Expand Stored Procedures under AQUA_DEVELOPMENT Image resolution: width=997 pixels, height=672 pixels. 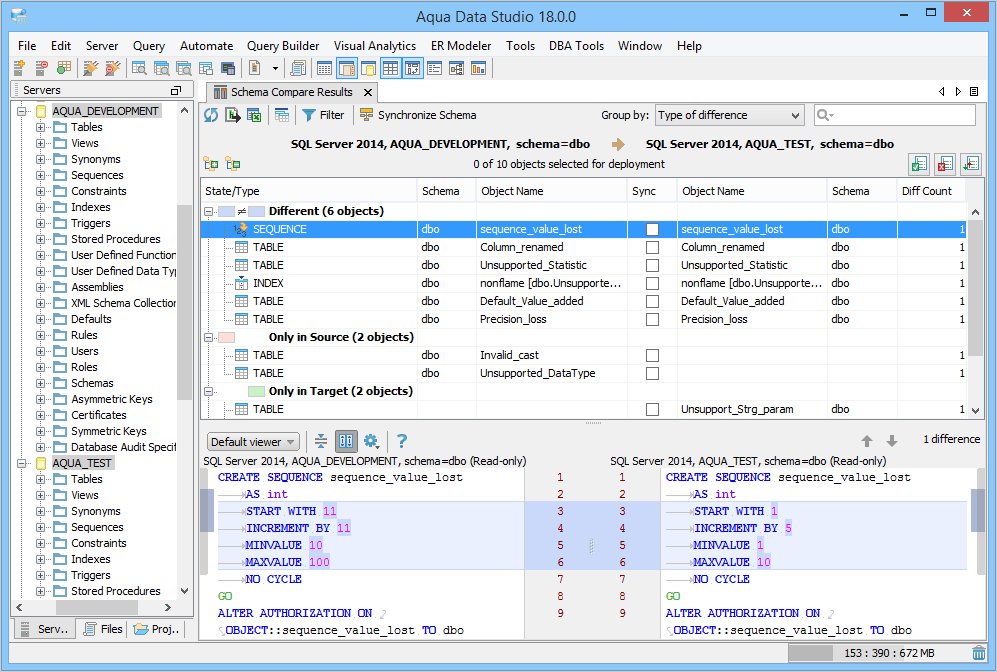41,240
